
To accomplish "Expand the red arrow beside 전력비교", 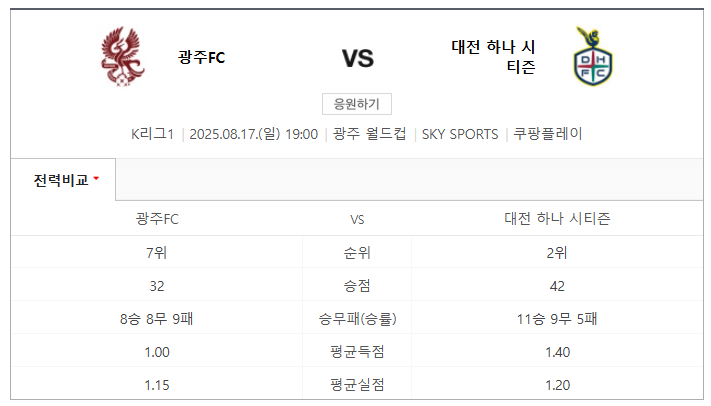I will click(x=96, y=179).
